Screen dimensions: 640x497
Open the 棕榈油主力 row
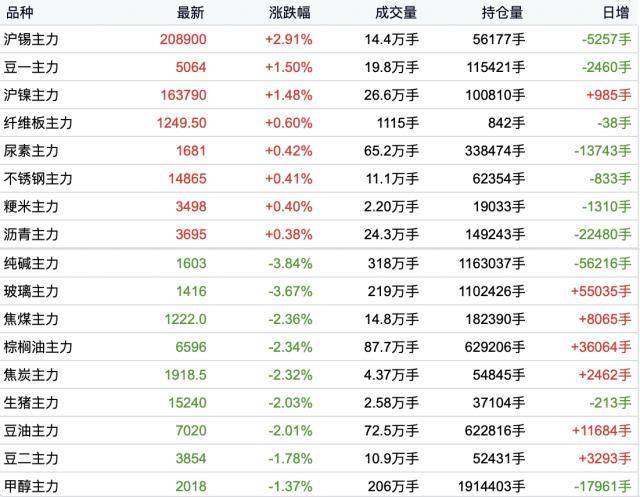coord(39,347)
